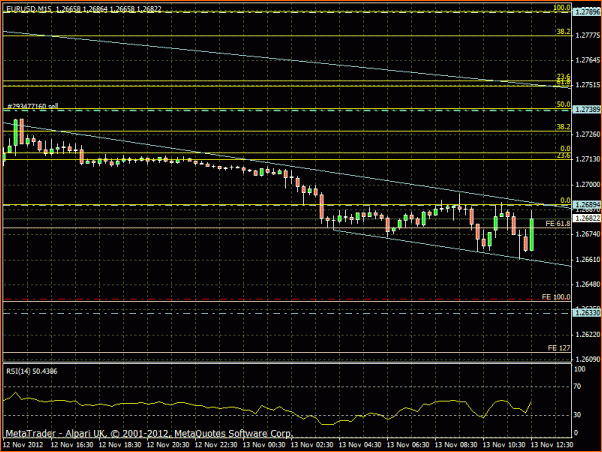Image resolution: width=602 pixels, height=452 pixels.
Task: Select the 'FE 127' expansion label
Action: click(x=559, y=348)
